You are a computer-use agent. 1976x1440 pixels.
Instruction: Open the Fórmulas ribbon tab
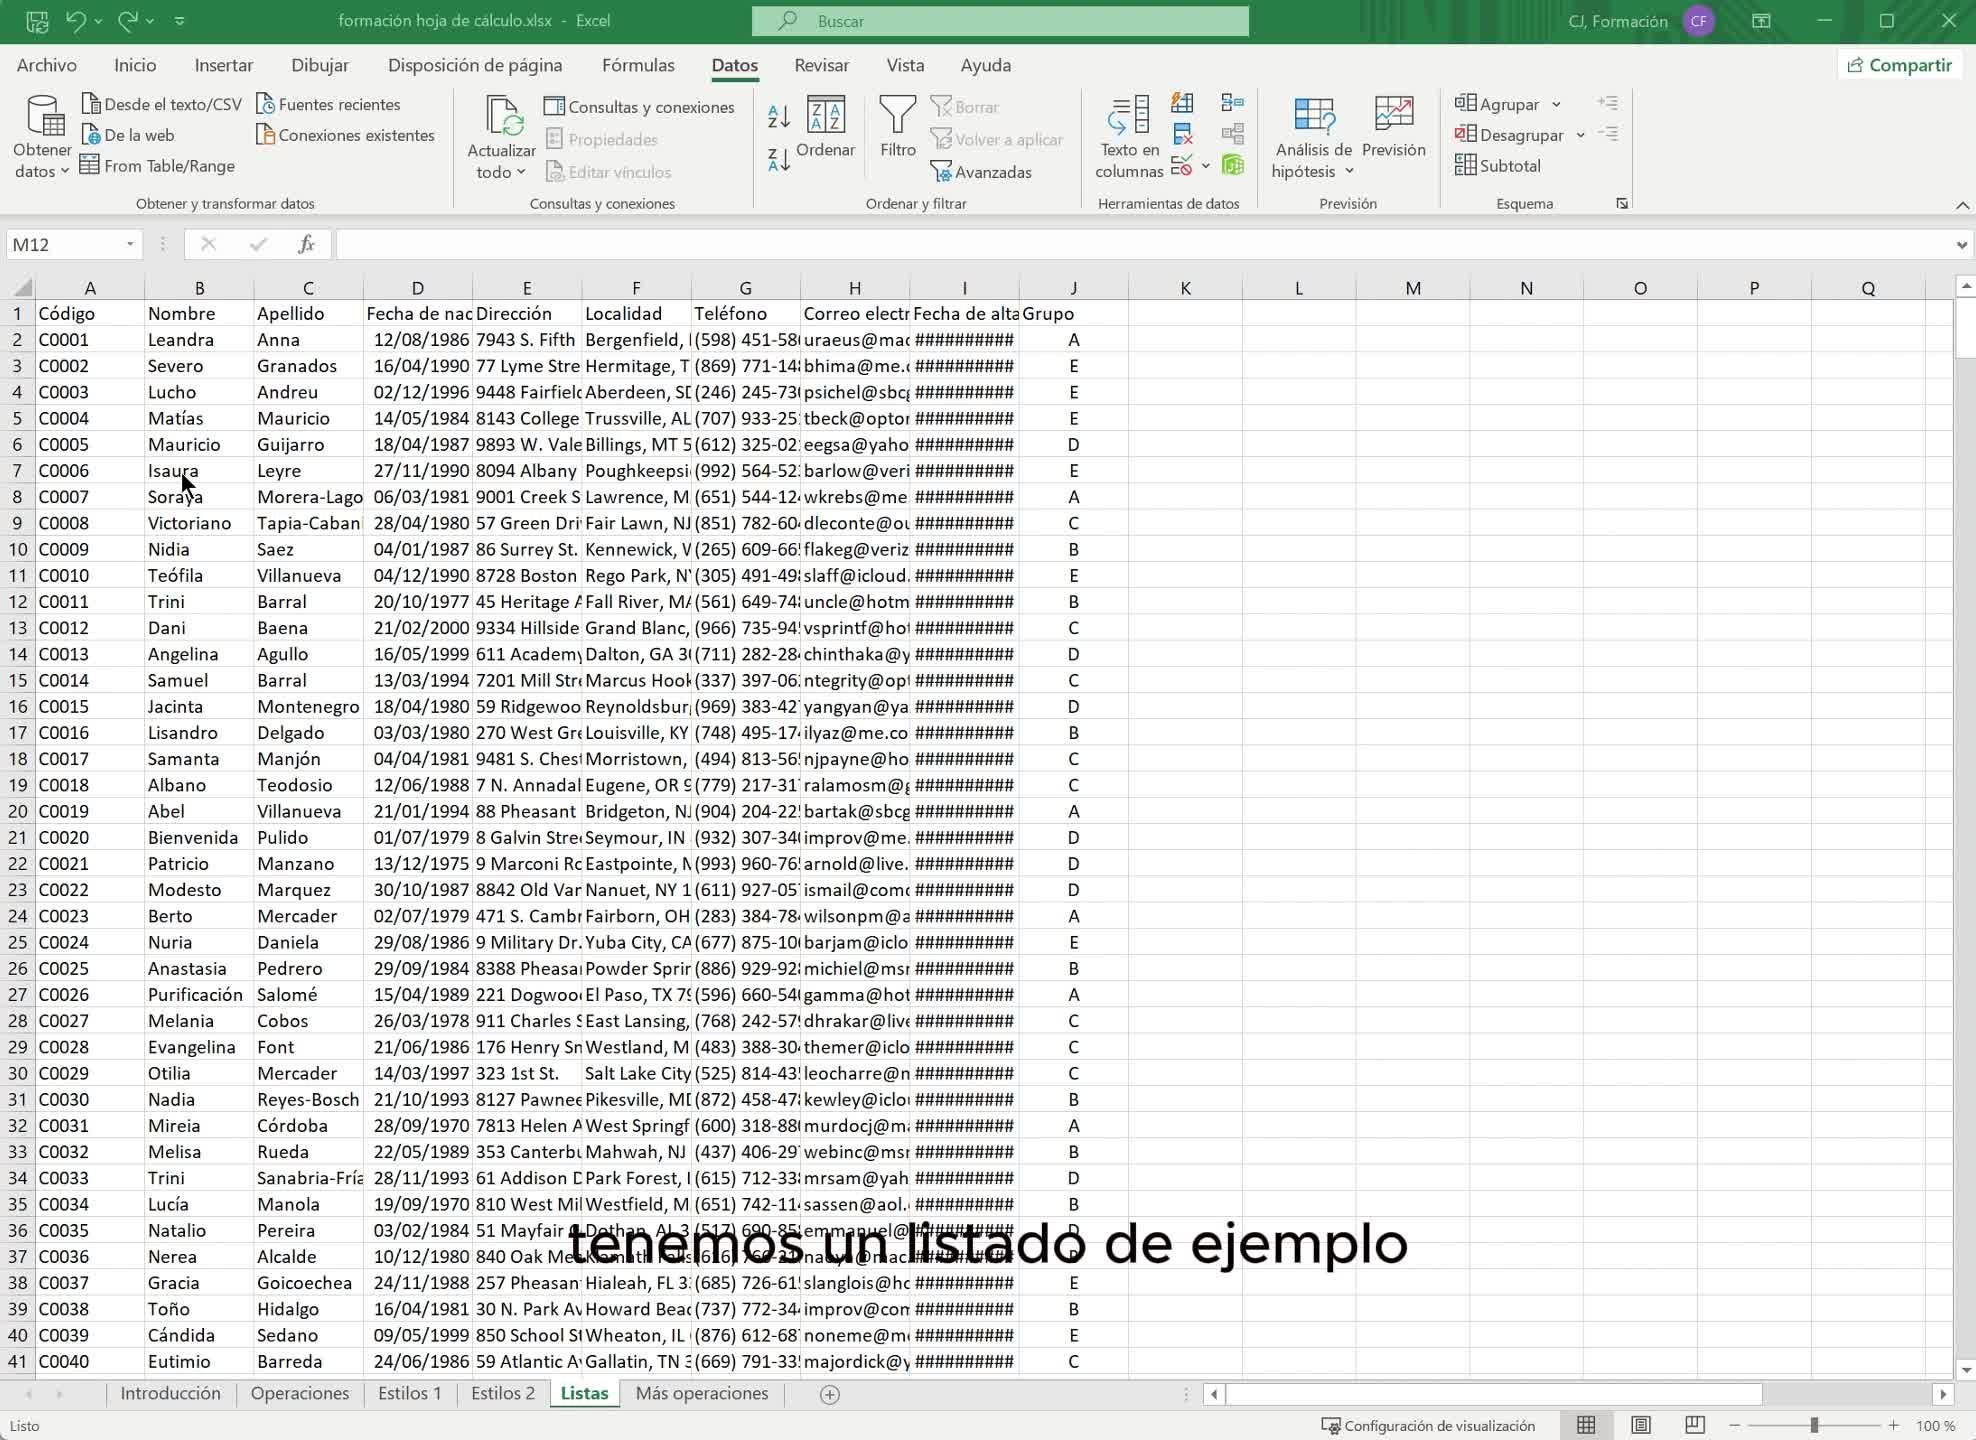638,65
